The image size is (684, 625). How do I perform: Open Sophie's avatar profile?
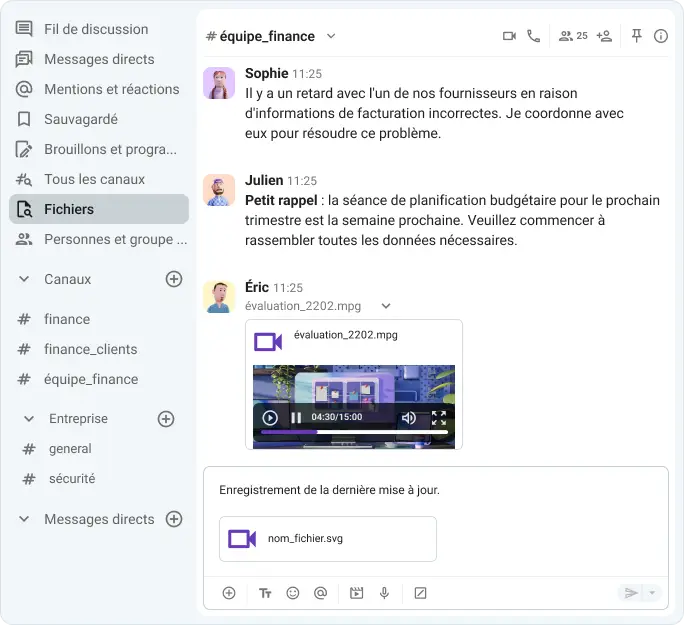[219, 83]
